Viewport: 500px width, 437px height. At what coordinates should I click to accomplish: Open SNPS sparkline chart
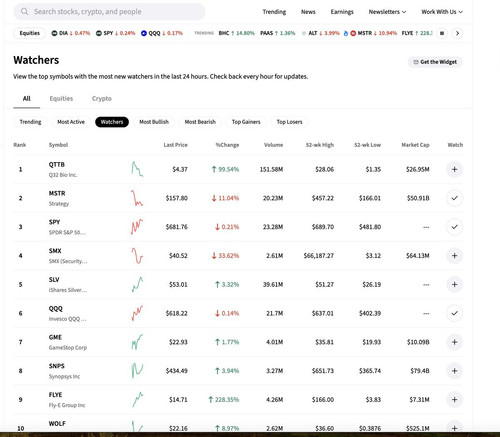[137, 371]
